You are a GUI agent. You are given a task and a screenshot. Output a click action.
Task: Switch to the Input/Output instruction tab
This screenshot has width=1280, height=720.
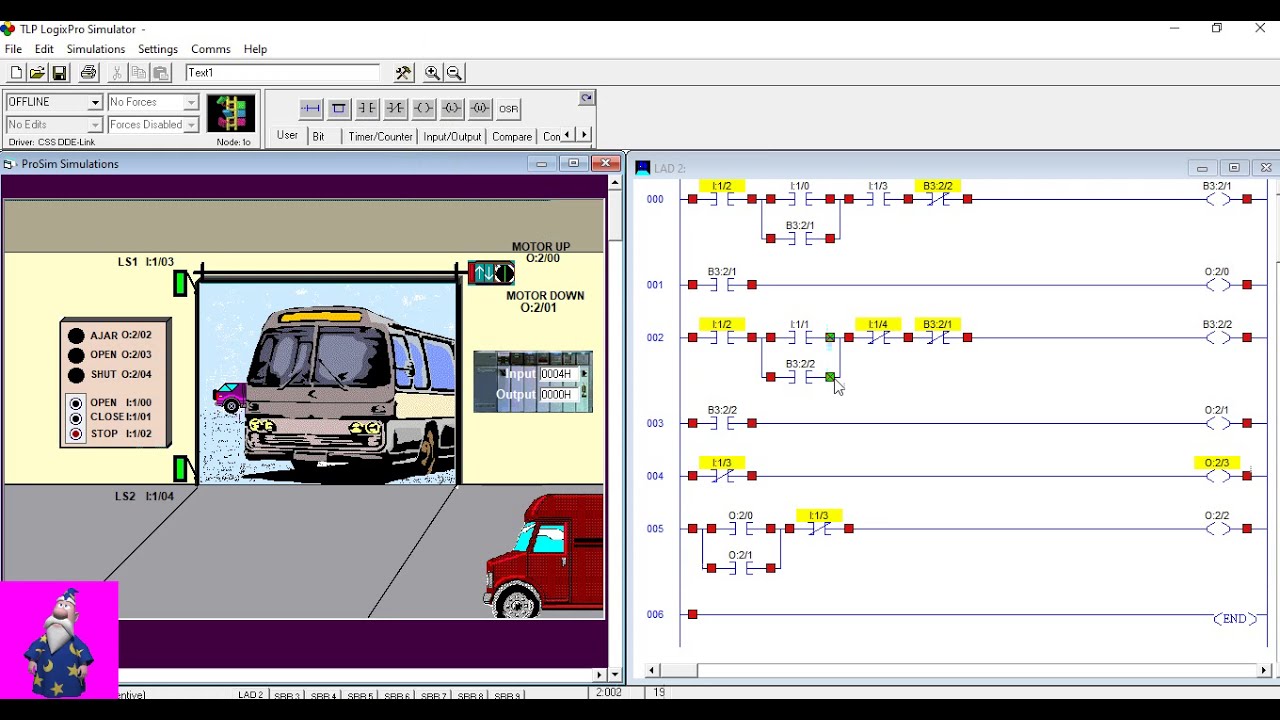(x=452, y=136)
